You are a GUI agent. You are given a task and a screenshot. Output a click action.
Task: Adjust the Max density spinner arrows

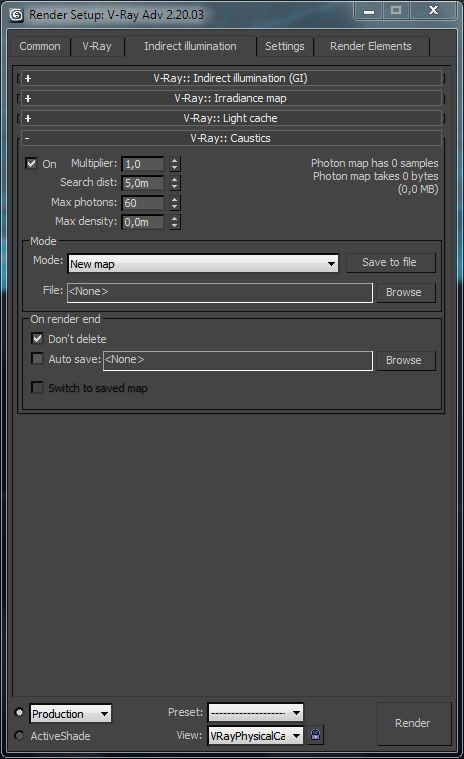[175, 222]
